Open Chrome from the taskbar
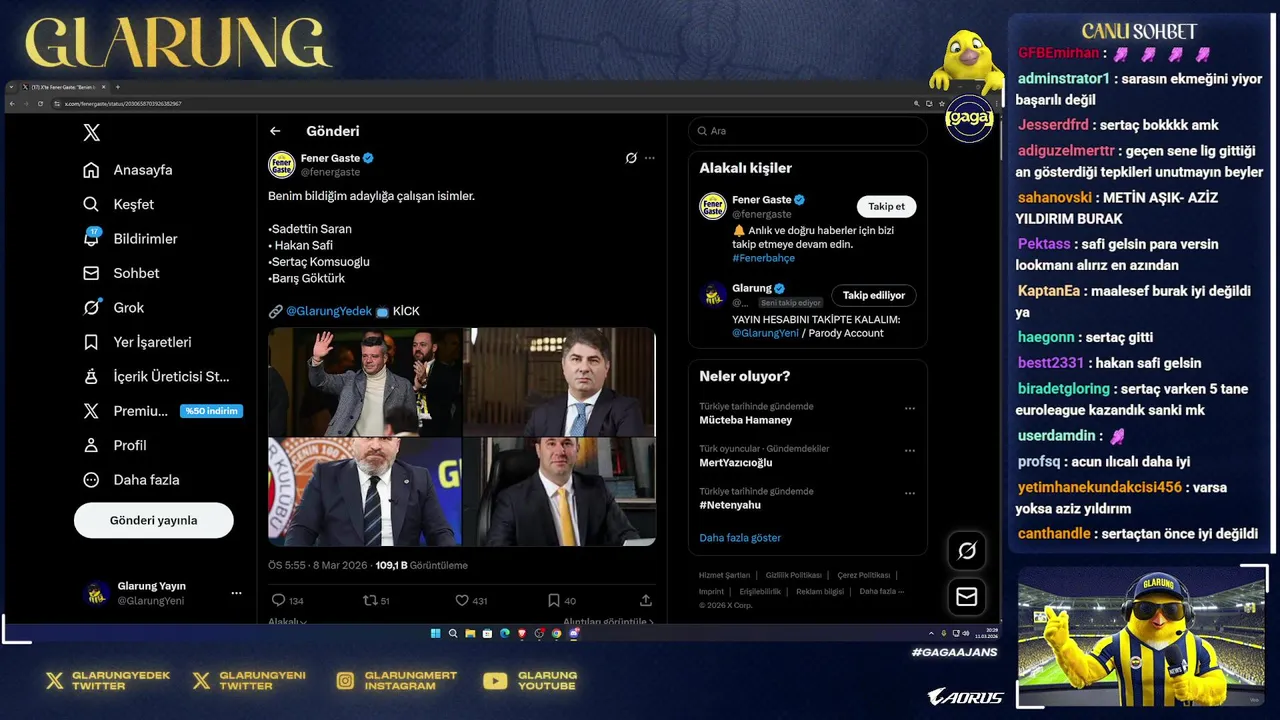The image size is (1280, 720). point(557,633)
